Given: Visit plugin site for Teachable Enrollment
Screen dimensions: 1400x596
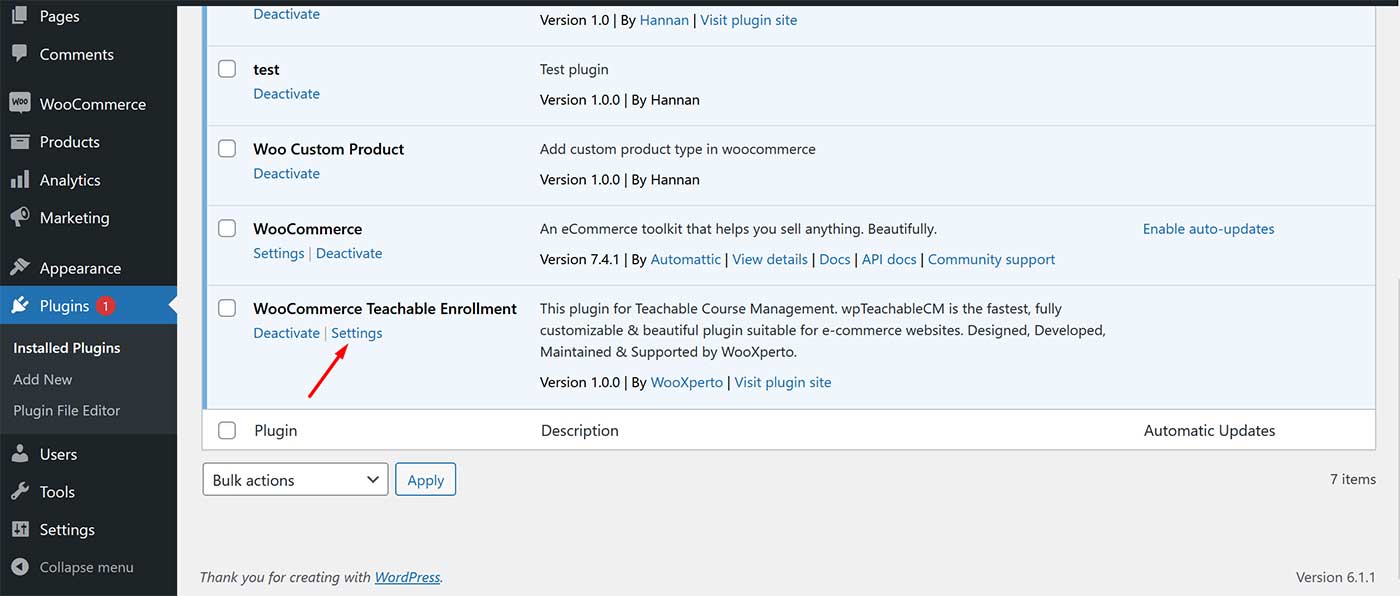Looking at the screenshot, I should 783,382.
